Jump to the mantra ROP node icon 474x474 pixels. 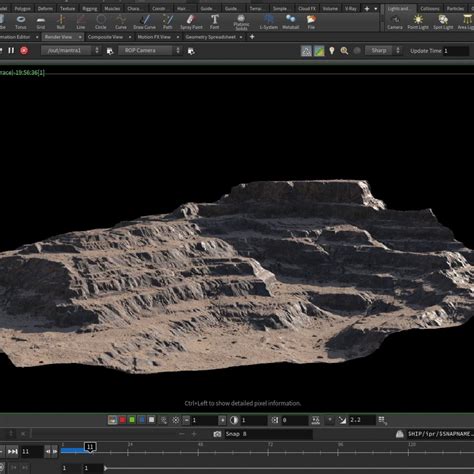pos(110,51)
